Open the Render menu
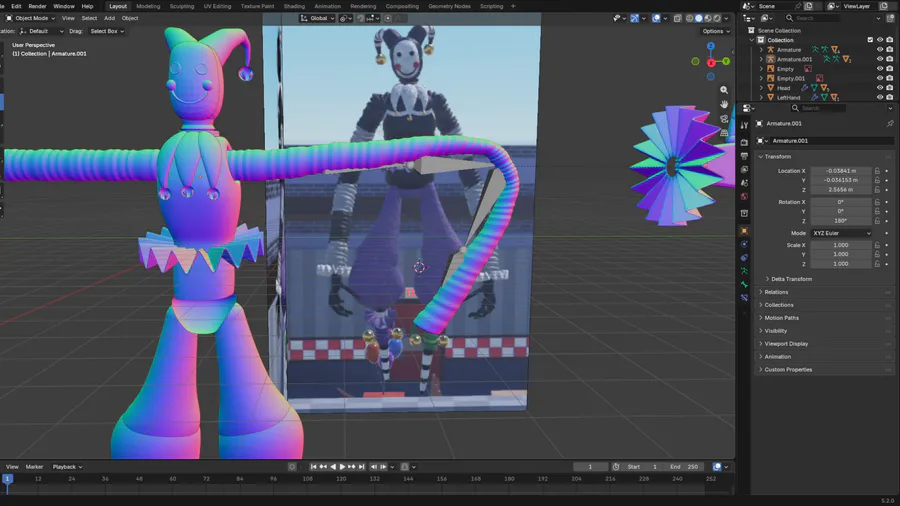900x506 pixels. point(37,6)
